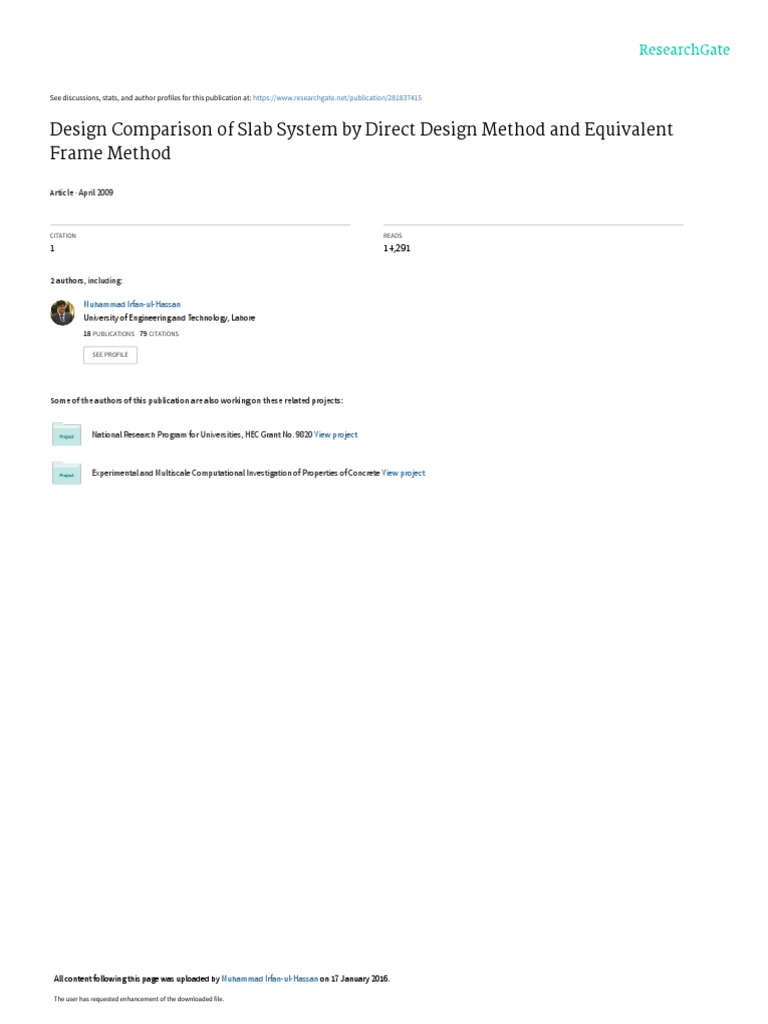Open View project for Properties of Concrete

(x=403, y=473)
